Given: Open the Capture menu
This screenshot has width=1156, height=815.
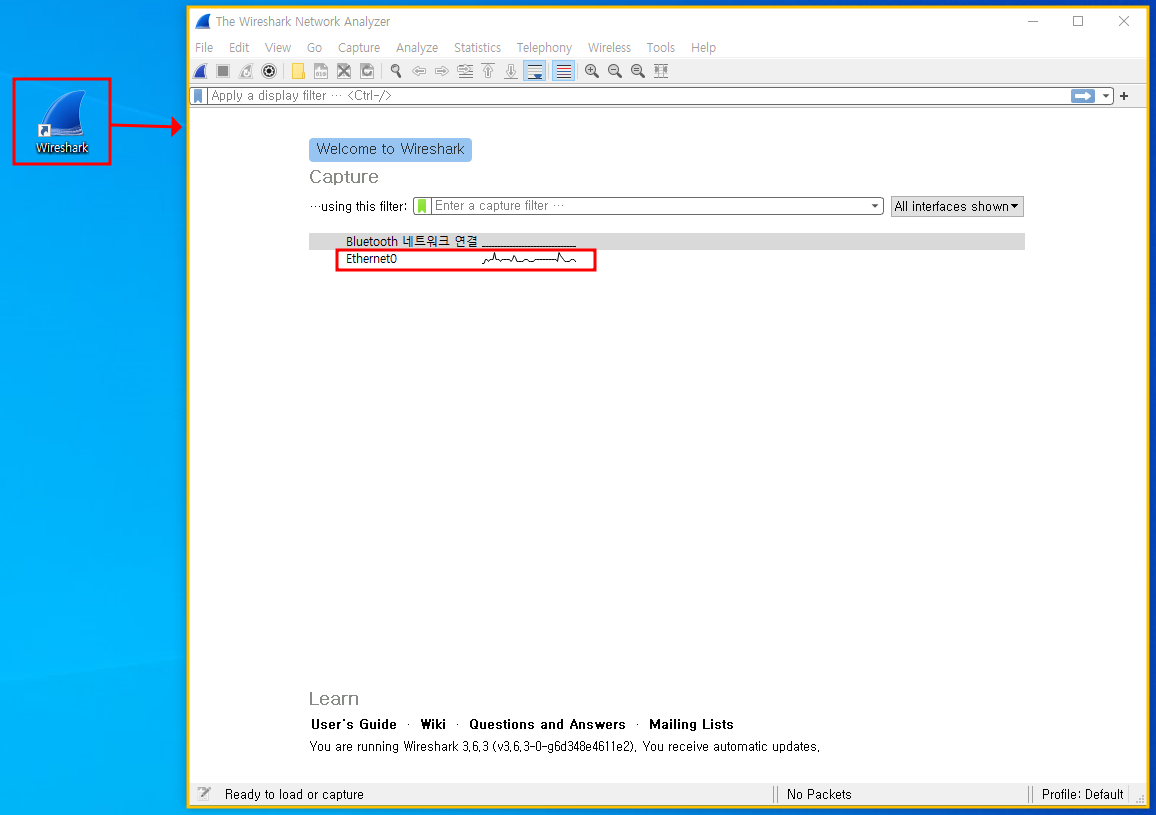Looking at the screenshot, I should click(x=359, y=47).
